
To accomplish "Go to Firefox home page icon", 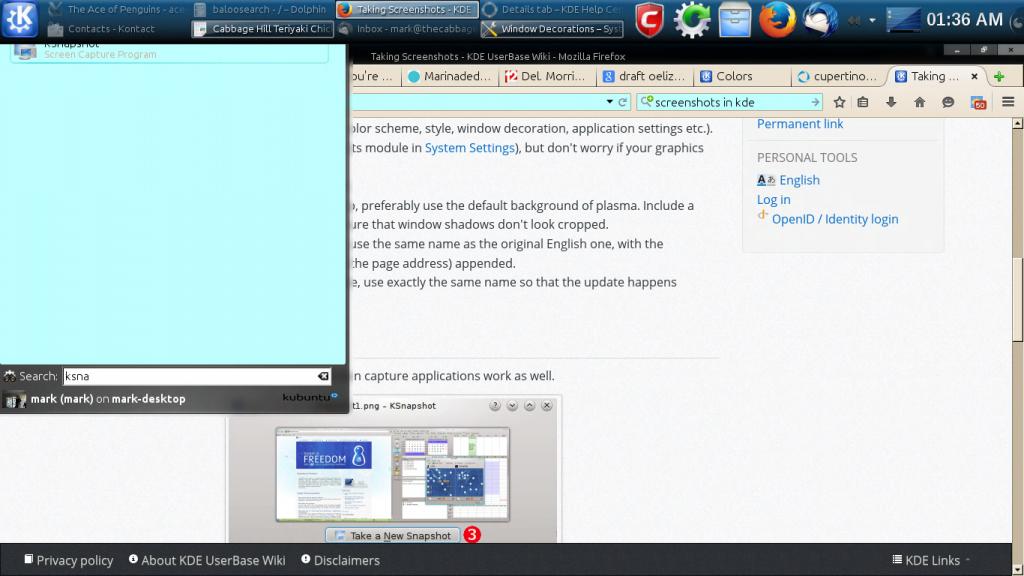I will point(919,102).
